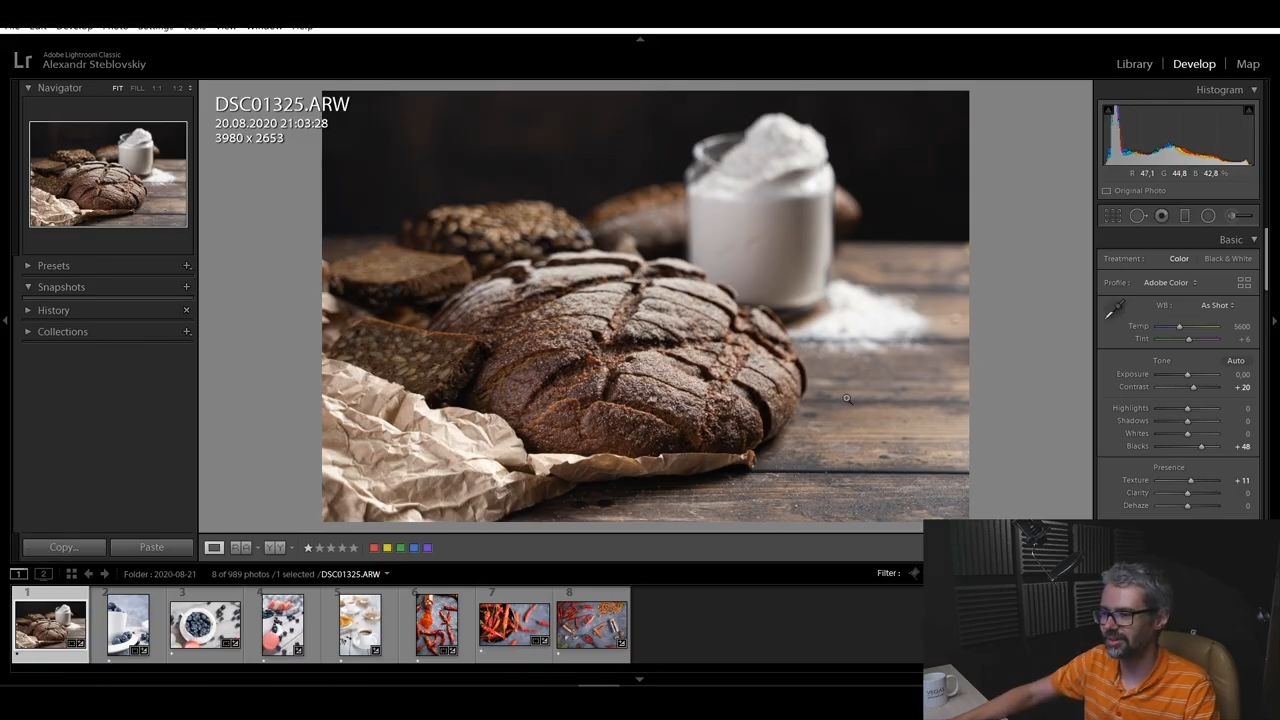This screenshot has height=720, width=1280.
Task: Set Navigator zoom to 1:1
Action: point(157,88)
